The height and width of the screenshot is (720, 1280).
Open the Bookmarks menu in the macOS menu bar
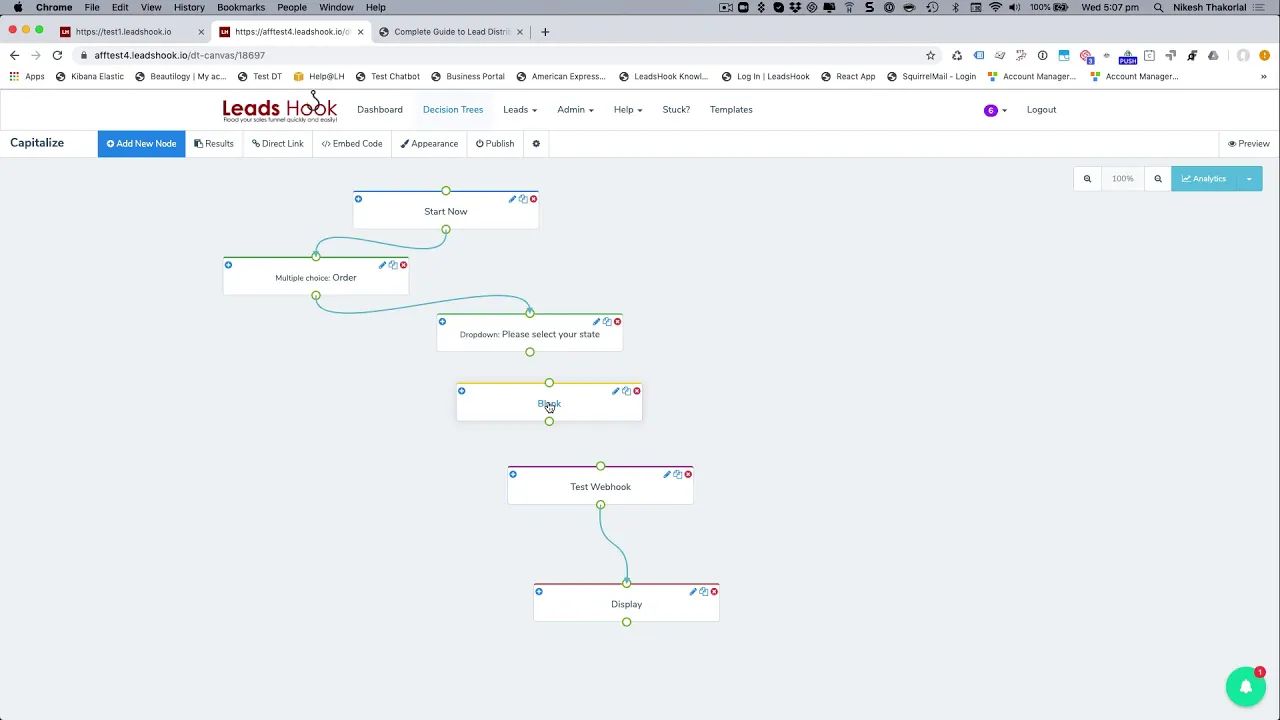[x=241, y=7]
